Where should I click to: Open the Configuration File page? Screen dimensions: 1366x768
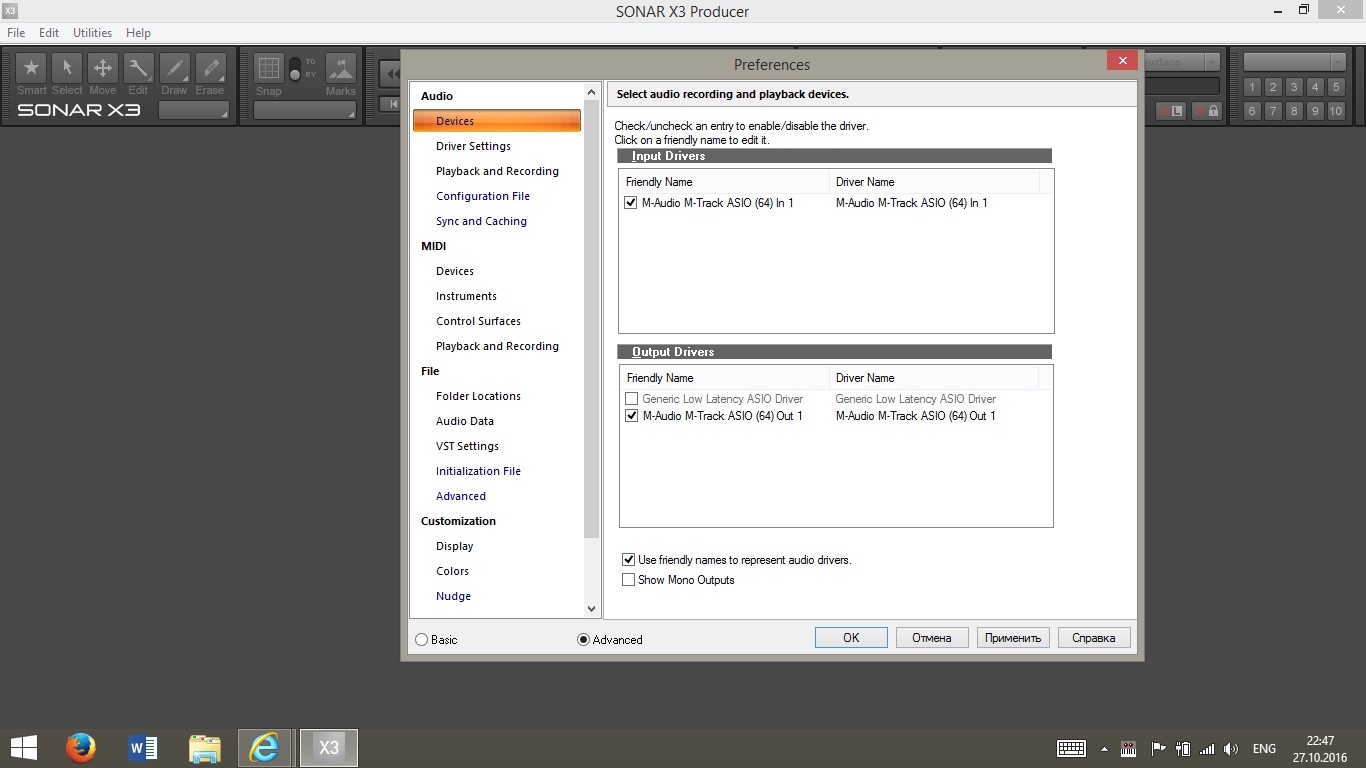tap(483, 196)
